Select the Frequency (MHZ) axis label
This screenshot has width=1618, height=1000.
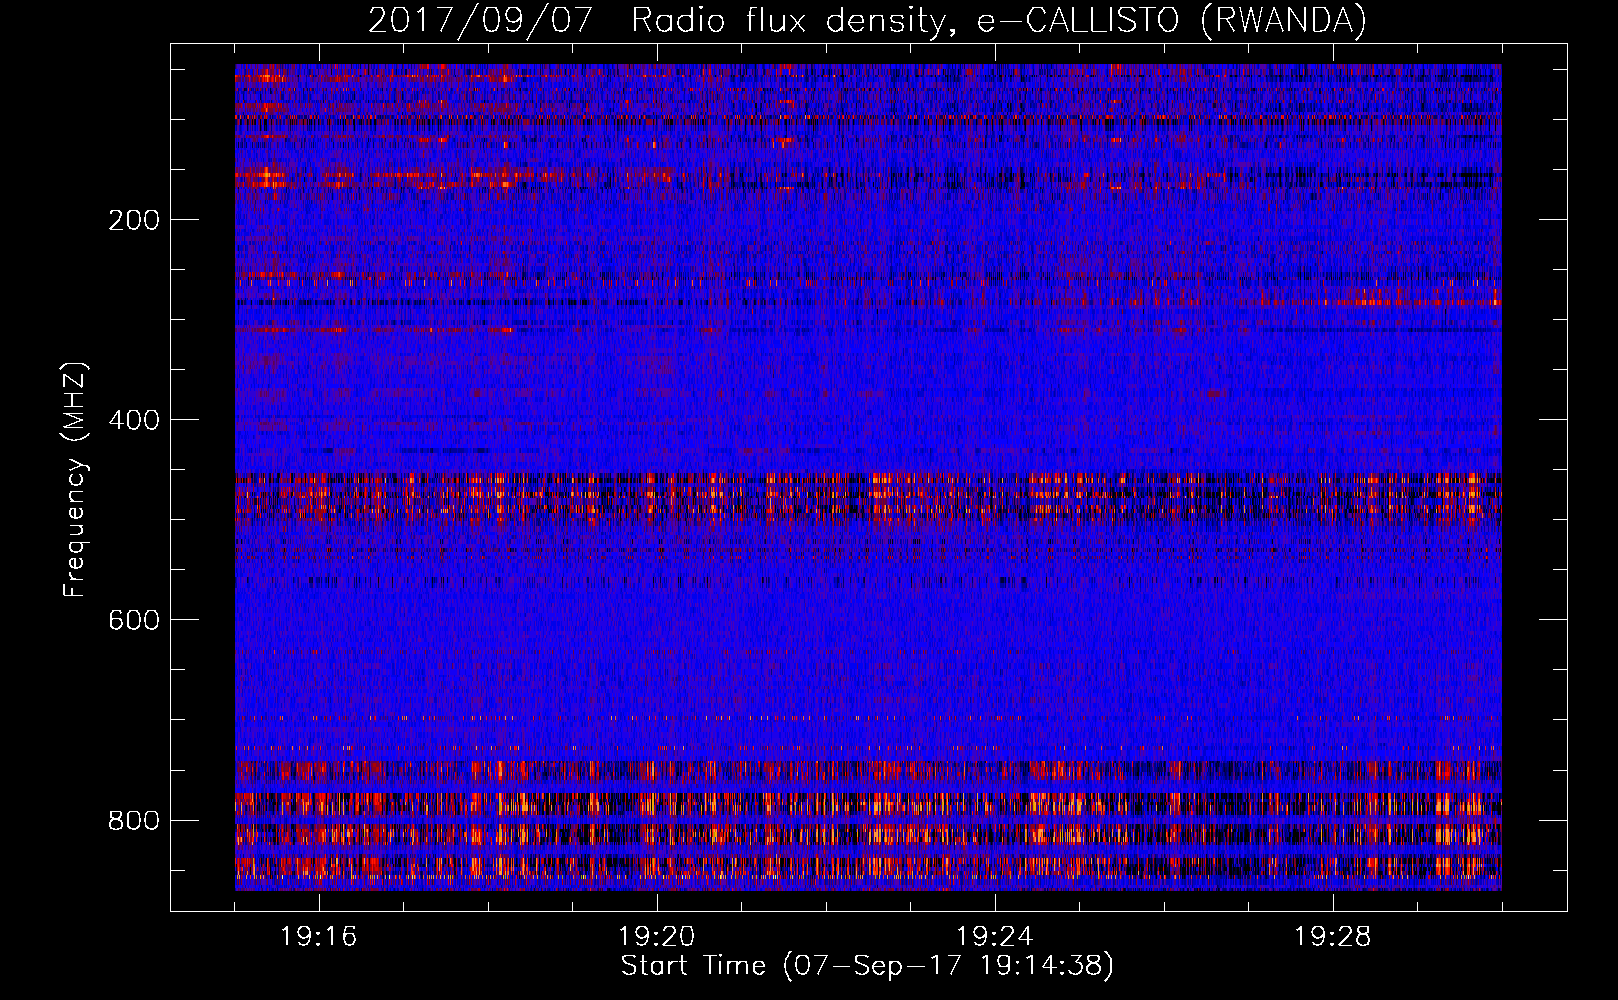(x=76, y=480)
